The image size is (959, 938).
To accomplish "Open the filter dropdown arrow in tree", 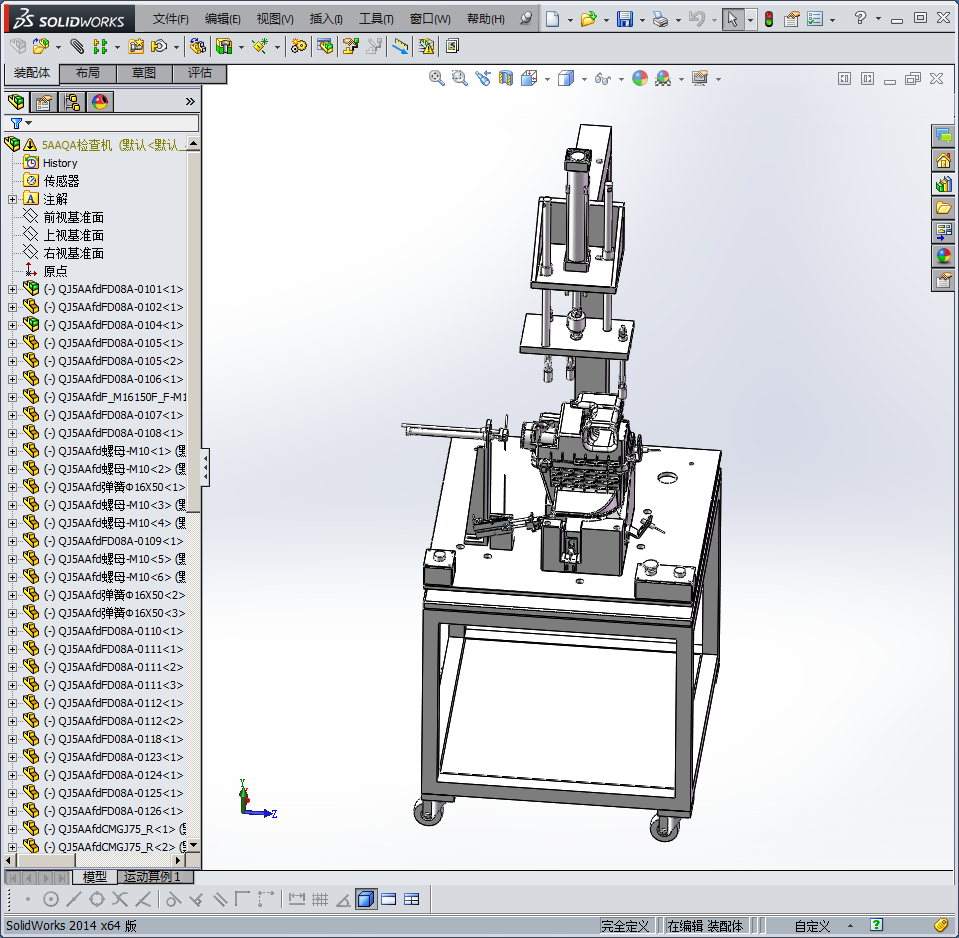I will (29, 123).
